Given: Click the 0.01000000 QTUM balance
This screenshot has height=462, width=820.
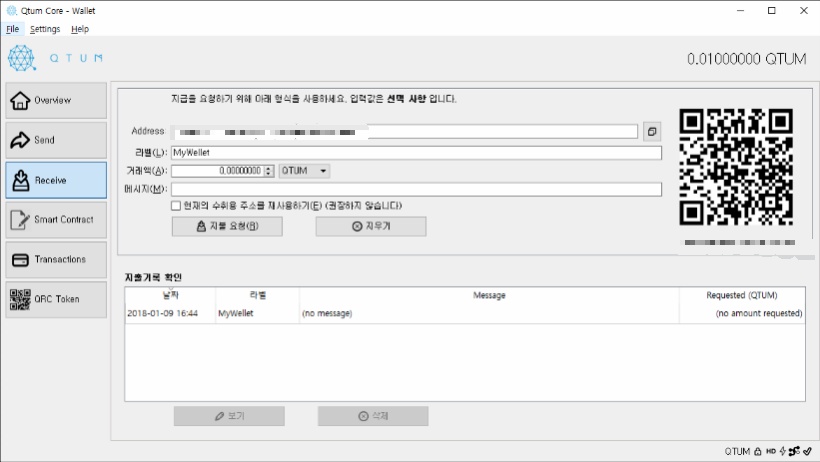Looking at the screenshot, I should click(x=747, y=59).
